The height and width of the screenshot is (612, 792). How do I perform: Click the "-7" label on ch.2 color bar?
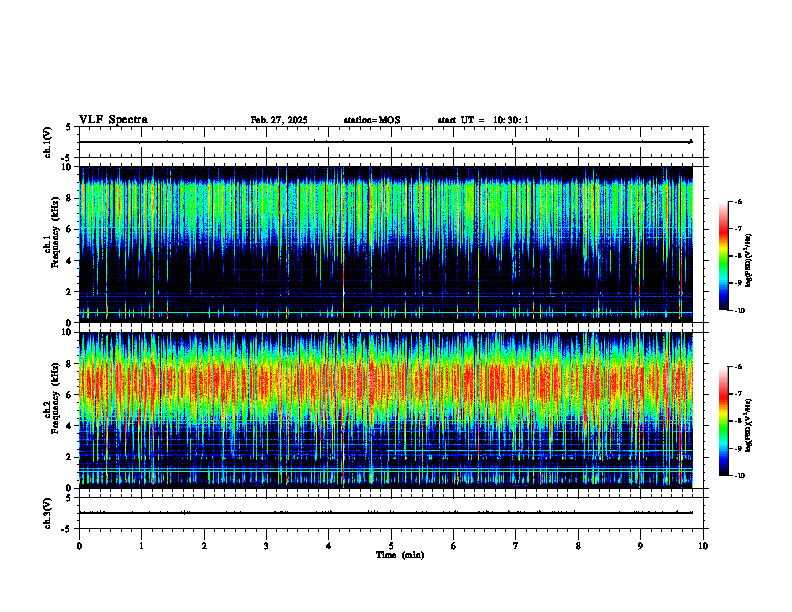[738, 394]
